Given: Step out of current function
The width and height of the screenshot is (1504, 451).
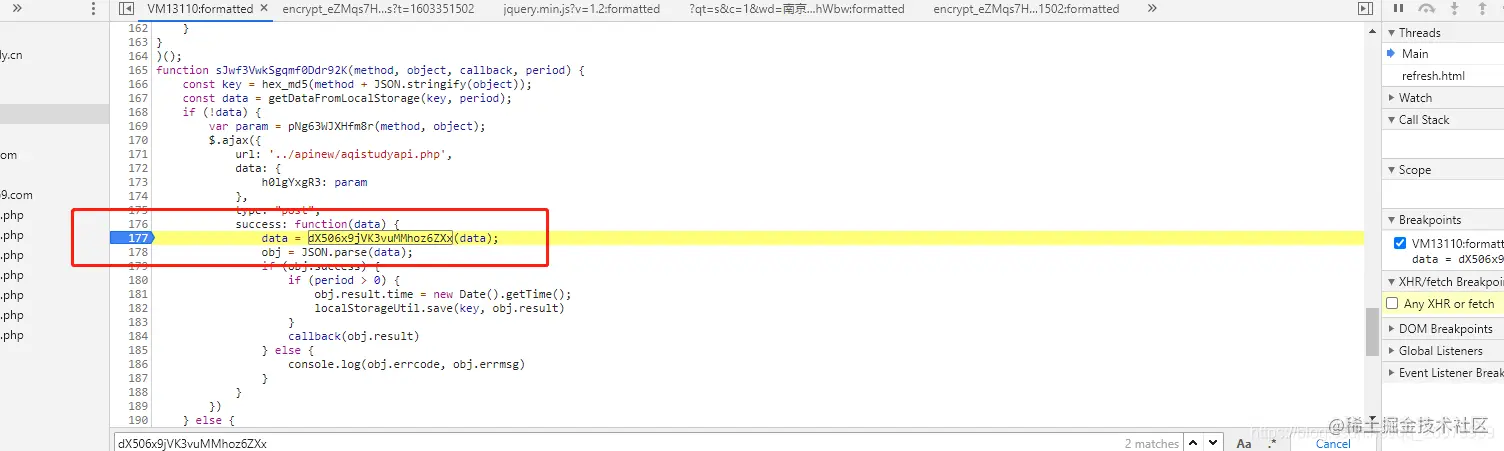Looking at the screenshot, I should pyautogui.click(x=1481, y=9).
